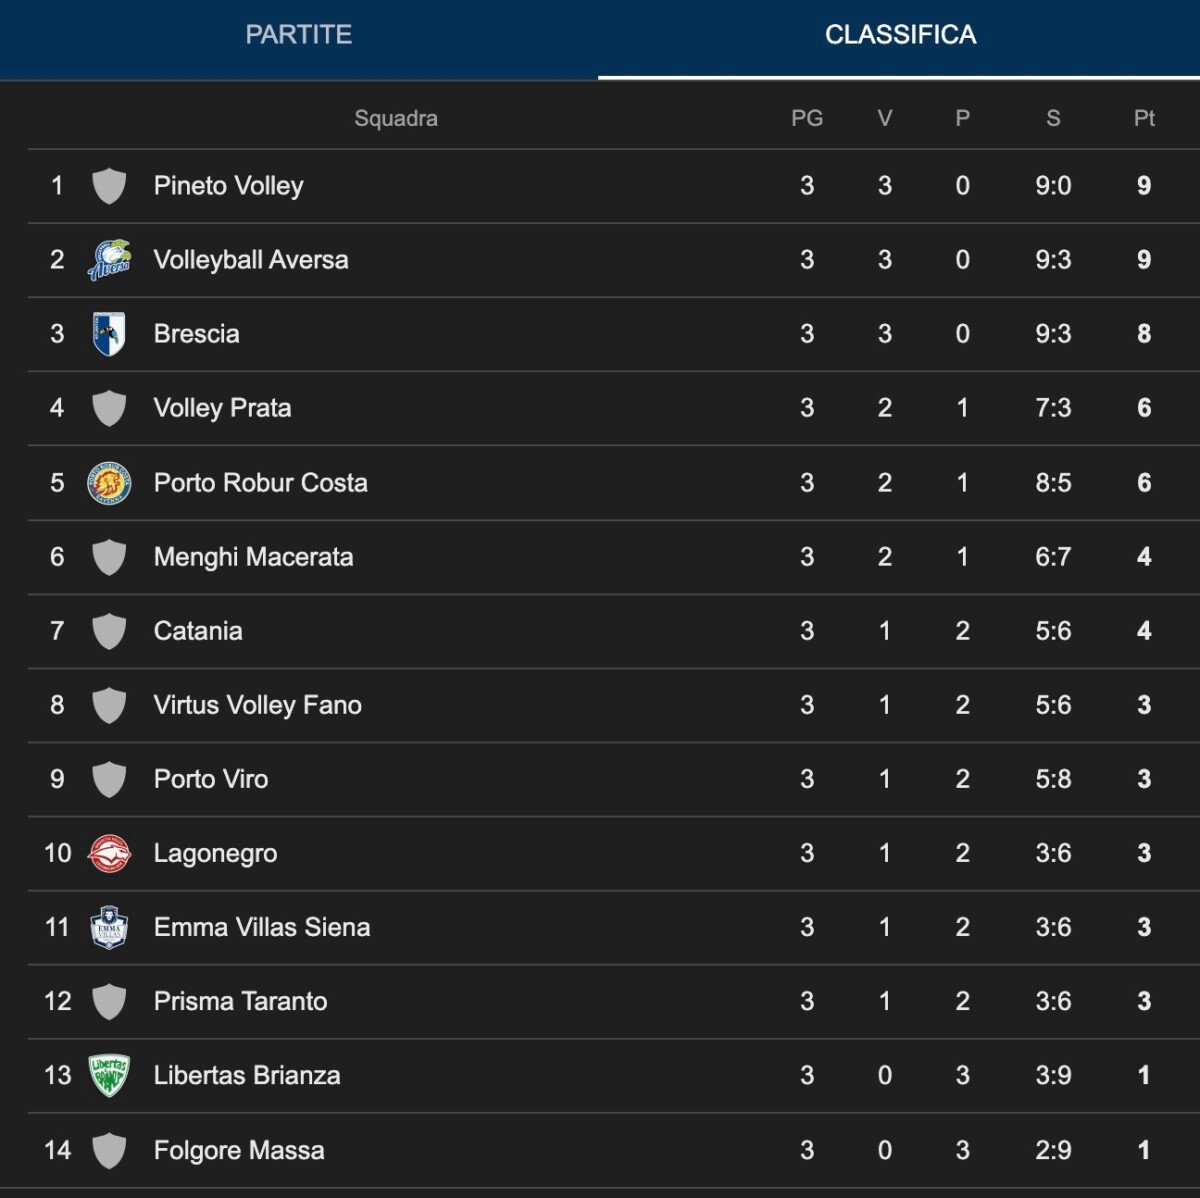Click the Volleyball Aversa club logo

[110, 260]
